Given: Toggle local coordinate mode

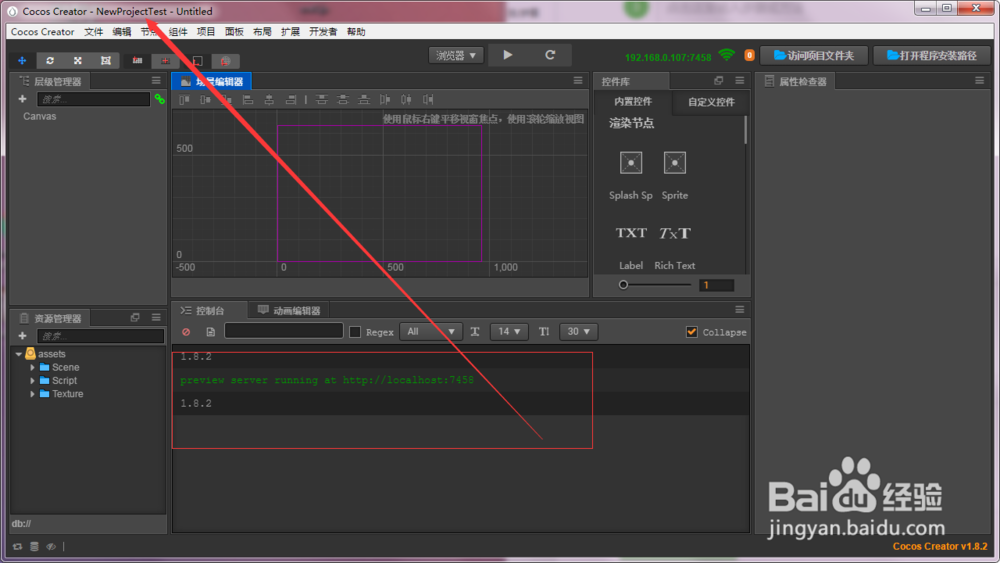Looking at the screenshot, I should (198, 61).
